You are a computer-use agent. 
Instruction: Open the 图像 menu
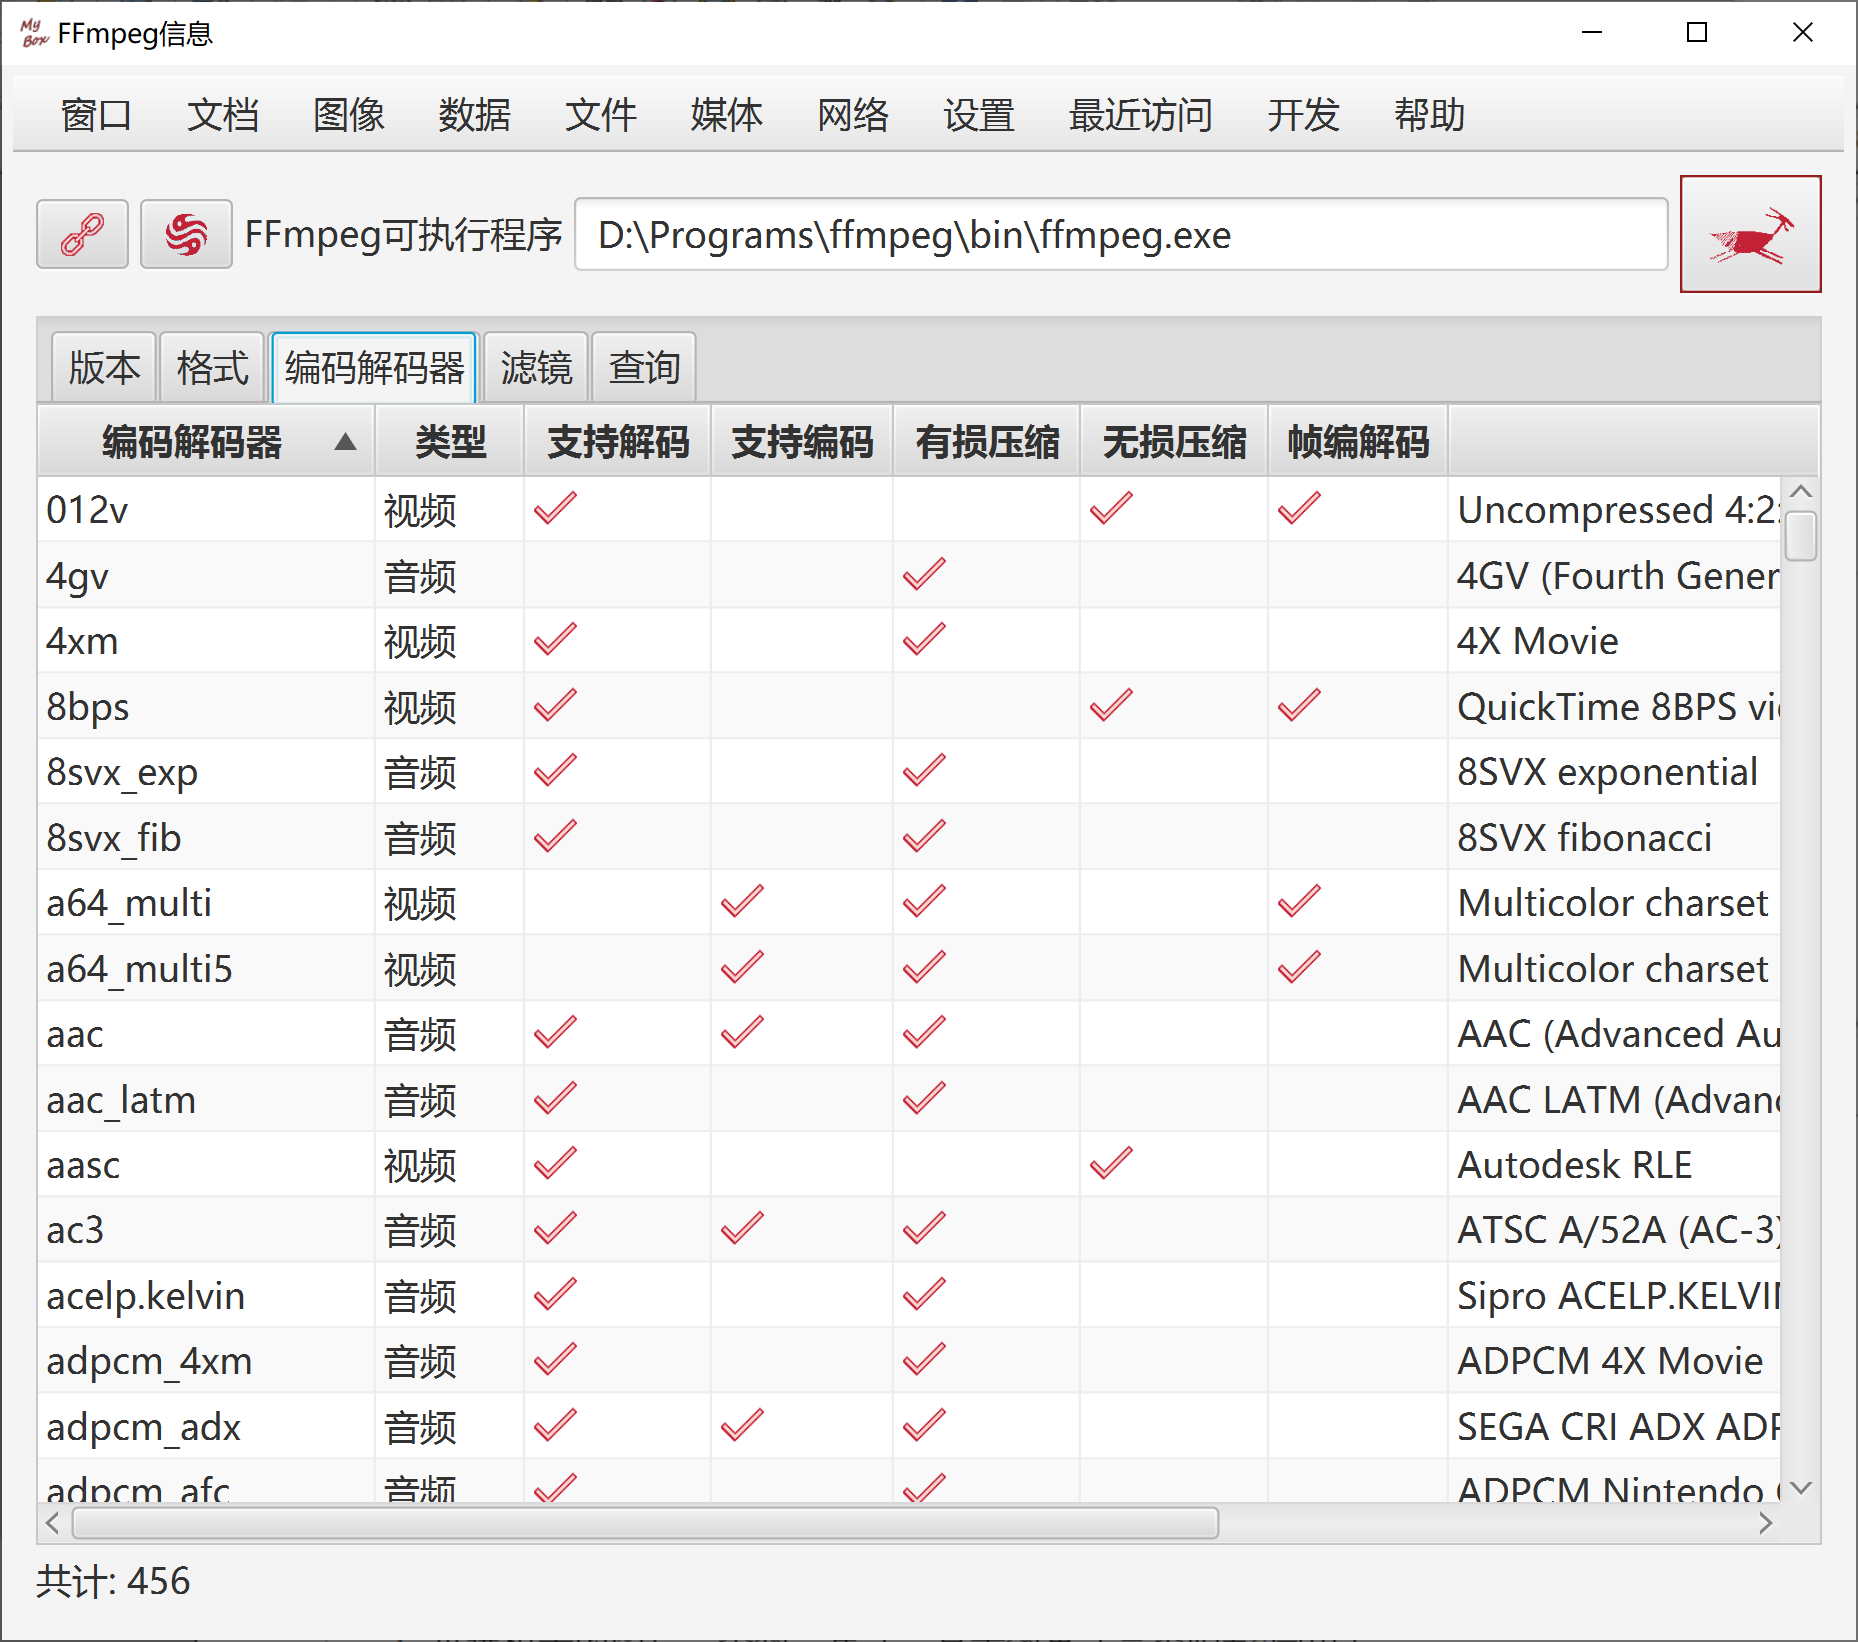coord(348,115)
